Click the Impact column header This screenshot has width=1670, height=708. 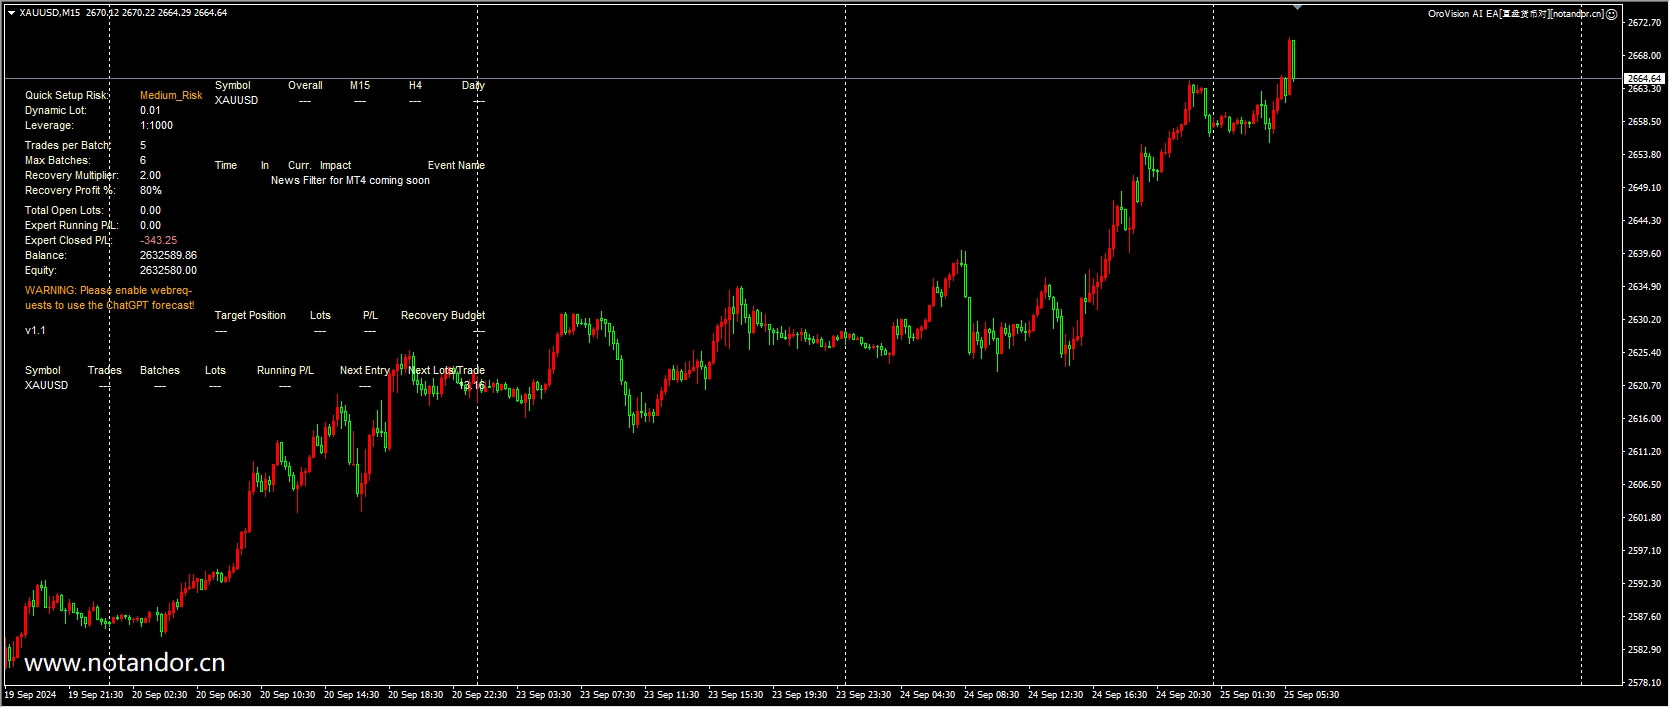(x=335, y=166)
